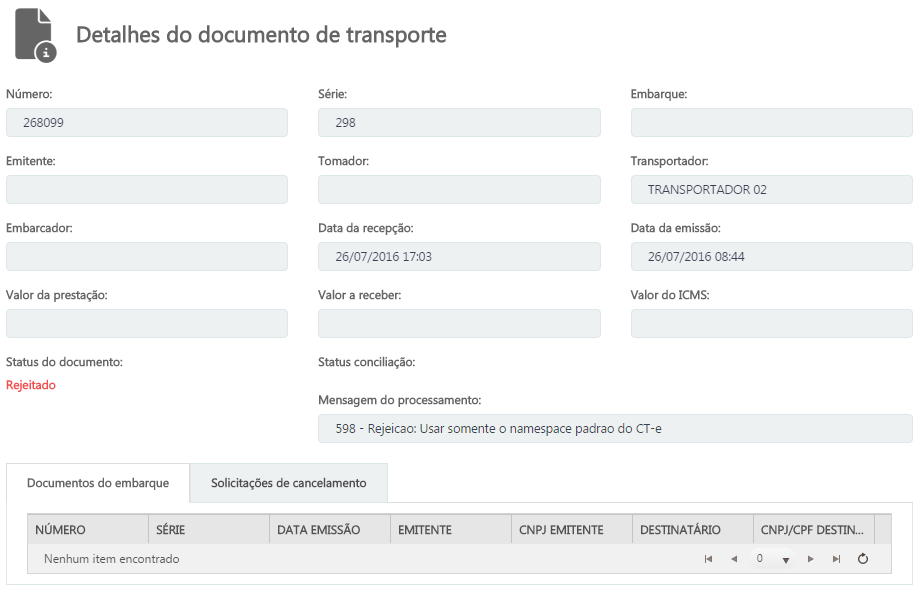Focus the Série input field
Image resolution: width=921 pixels, height=590 pixels.
click(x=459, y=123)
